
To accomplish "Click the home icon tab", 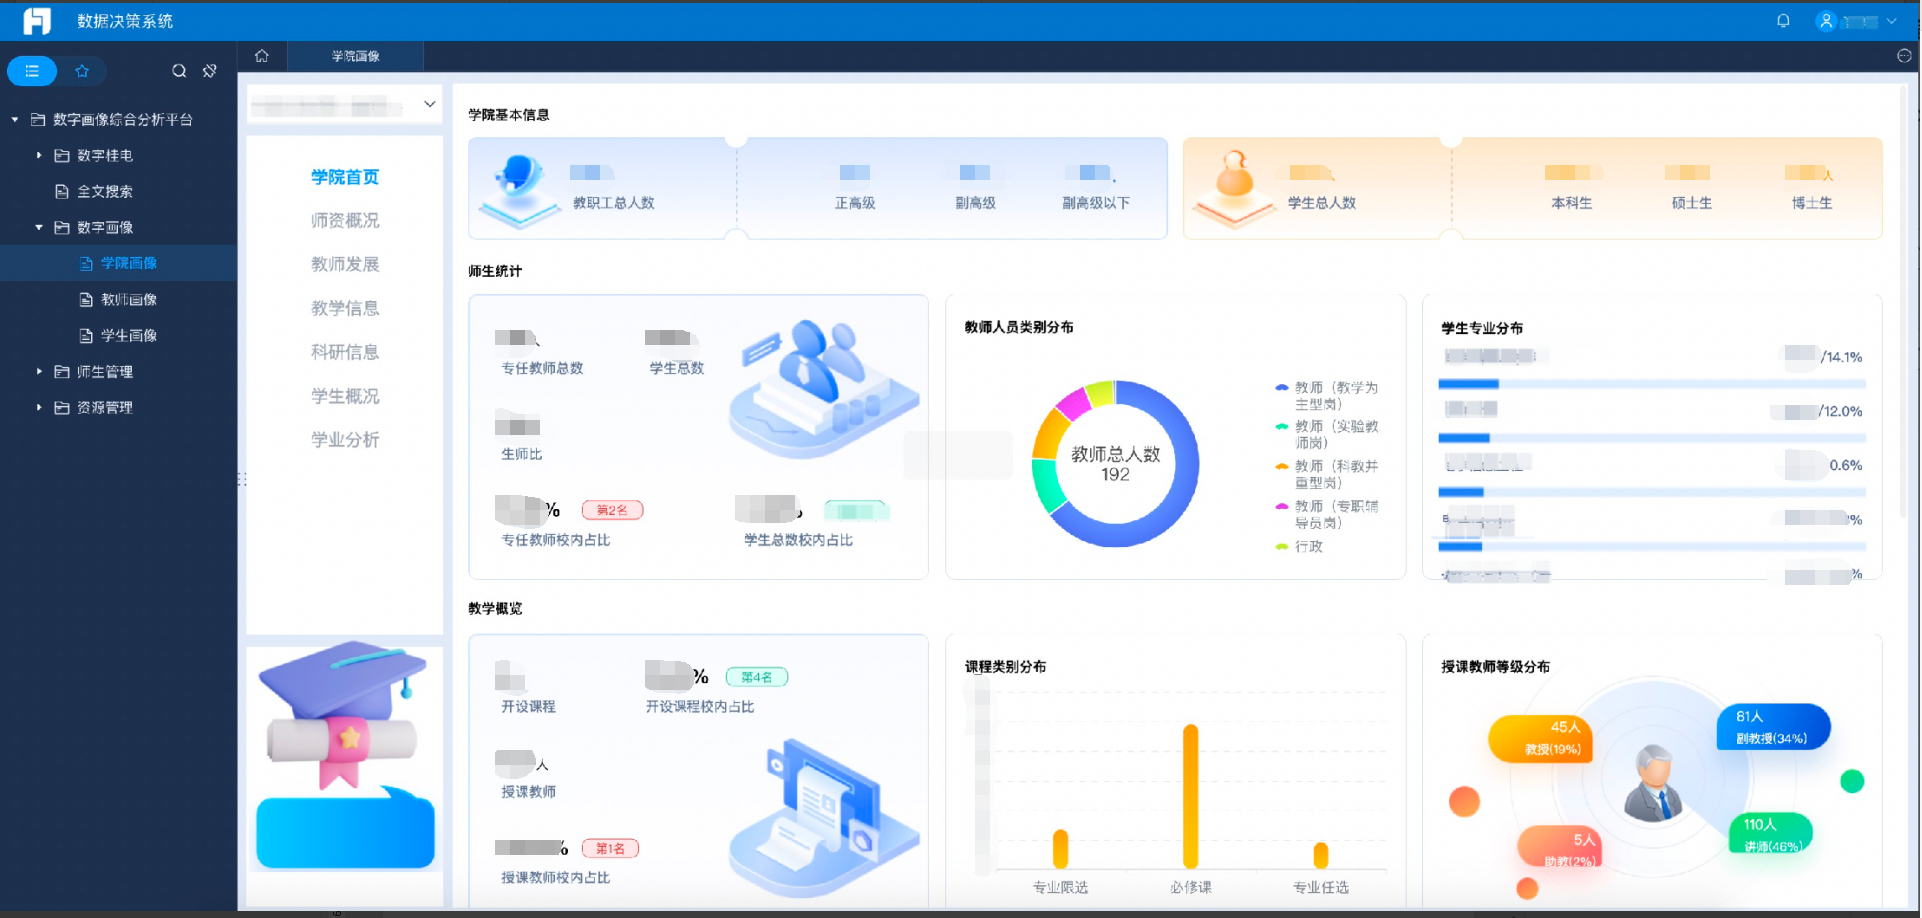I will point(262,56).
